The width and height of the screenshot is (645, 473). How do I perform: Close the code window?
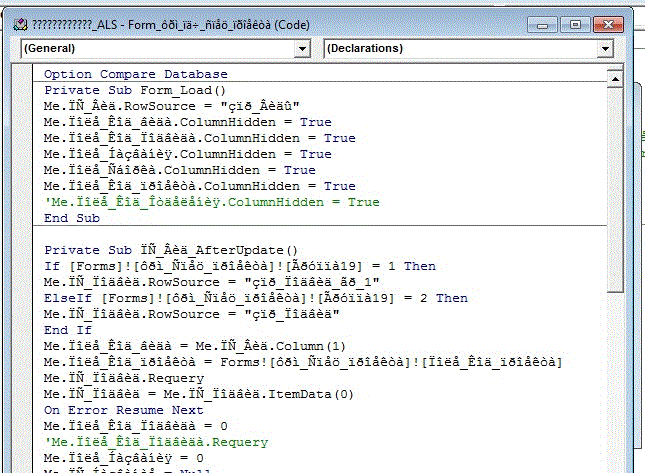coord(608,25)
